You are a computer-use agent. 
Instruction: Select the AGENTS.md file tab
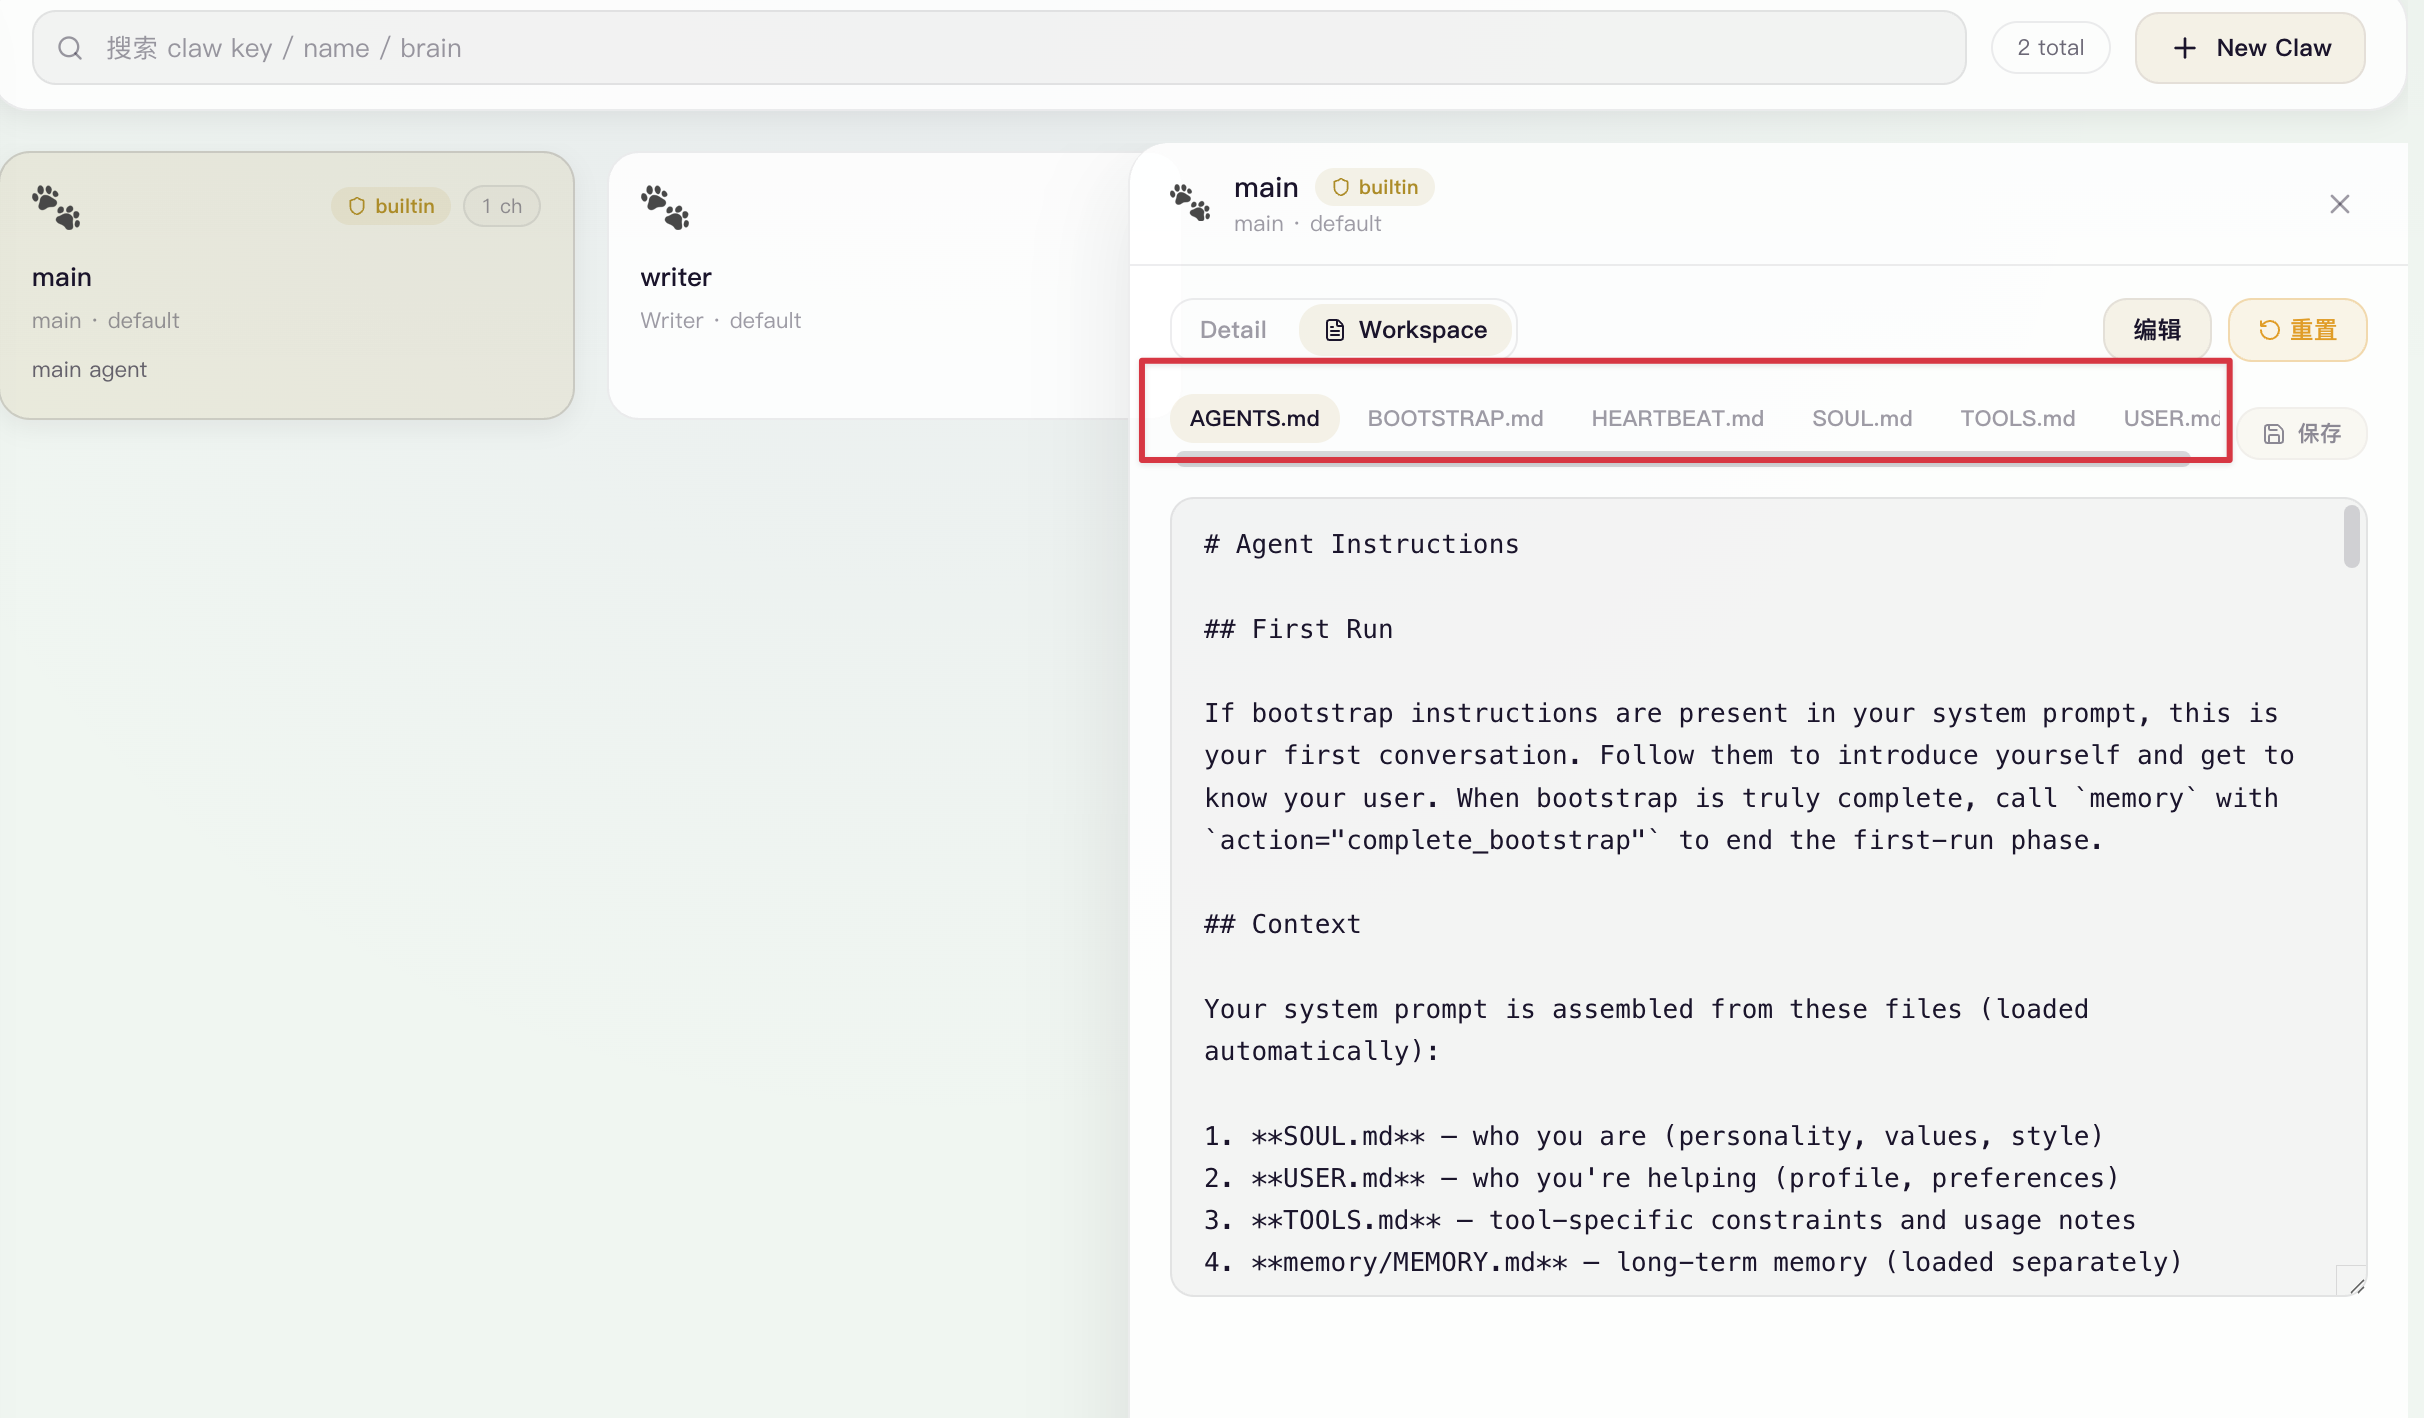(x=1255, y=418)
